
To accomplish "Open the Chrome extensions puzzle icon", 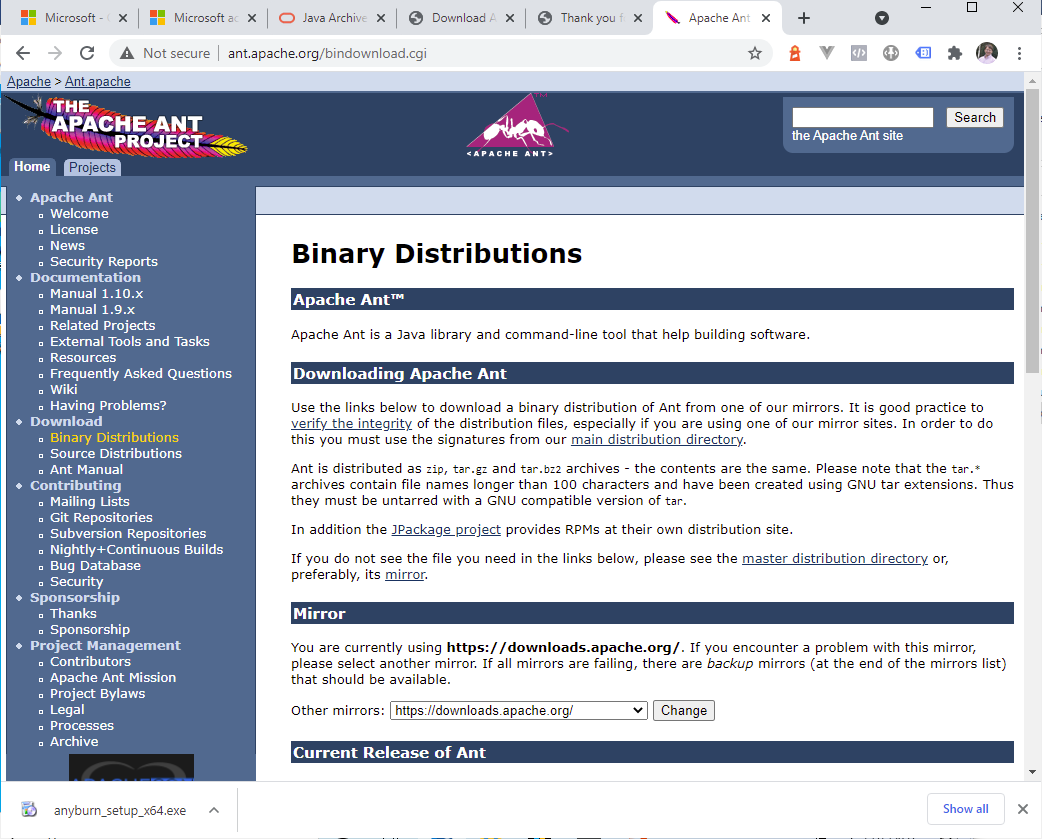I will pos(955,53).
